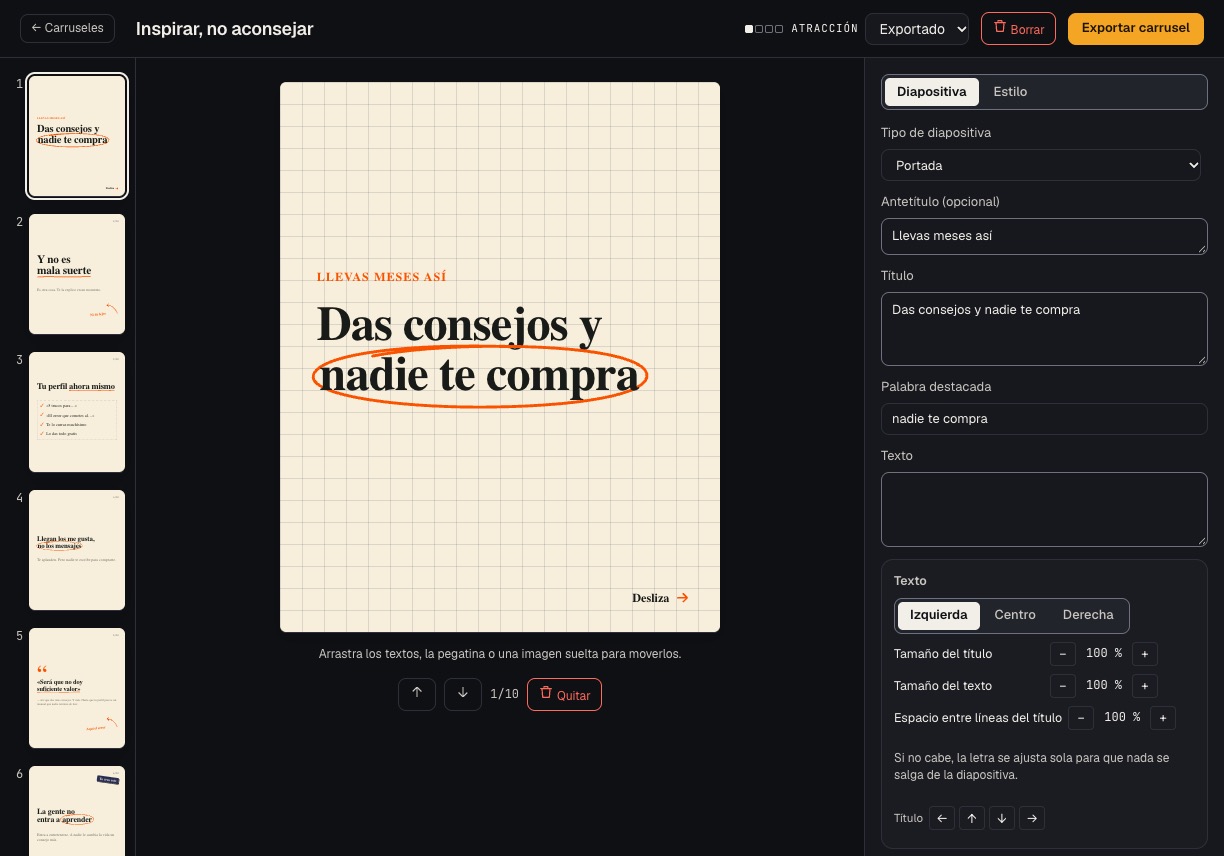
Task: Select slide 5 thumbnail with quote marks
Action: (x=77, y=688)
